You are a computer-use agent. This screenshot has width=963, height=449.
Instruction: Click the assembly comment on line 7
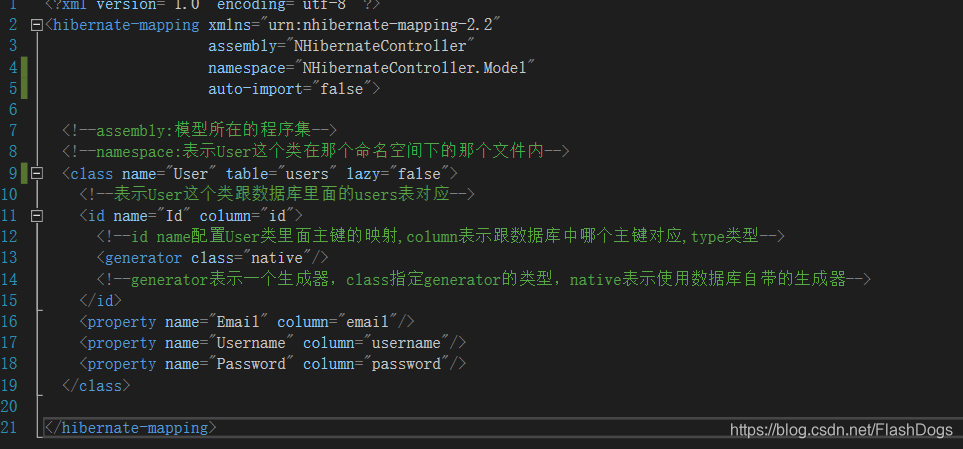point(200,131)
